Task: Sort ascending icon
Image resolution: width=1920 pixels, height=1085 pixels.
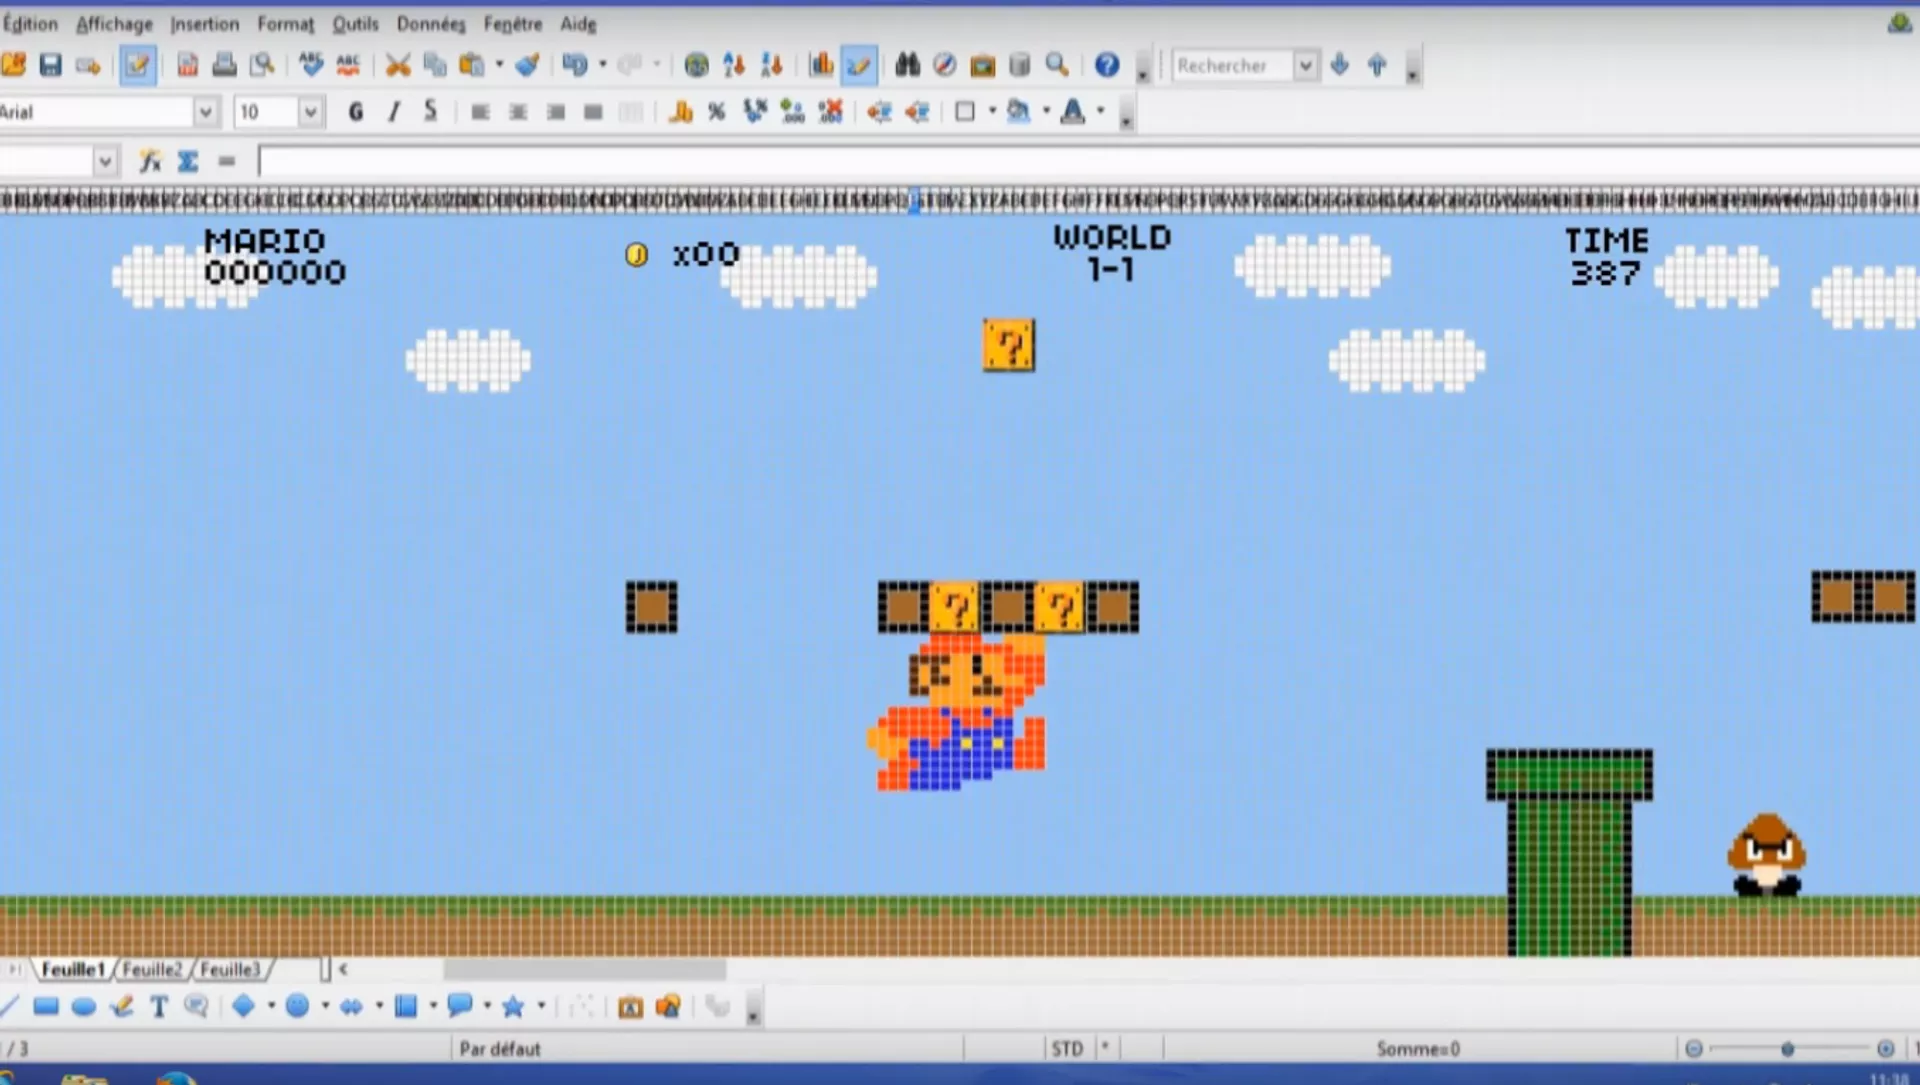Action: [734, 66]
